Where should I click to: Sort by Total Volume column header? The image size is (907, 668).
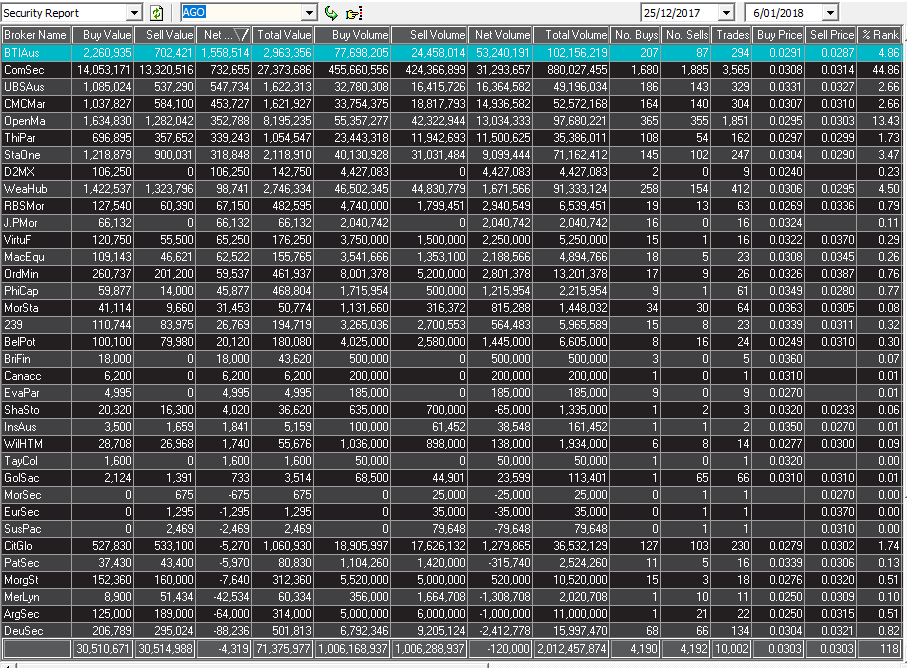click(572, 35)
